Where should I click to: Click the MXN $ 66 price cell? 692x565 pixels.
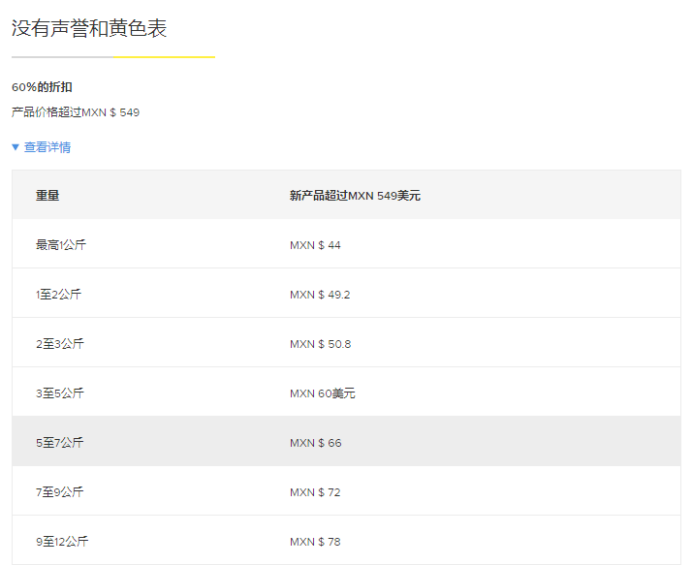click(x=316, y=443)
